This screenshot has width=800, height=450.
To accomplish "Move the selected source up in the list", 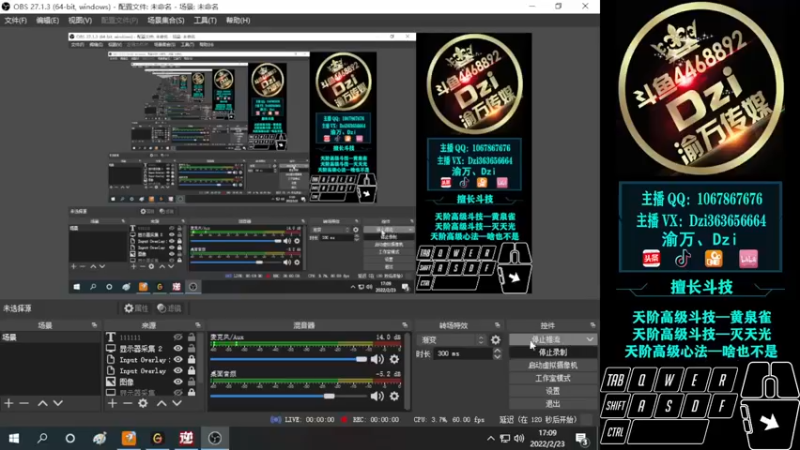I will (161, 404).
